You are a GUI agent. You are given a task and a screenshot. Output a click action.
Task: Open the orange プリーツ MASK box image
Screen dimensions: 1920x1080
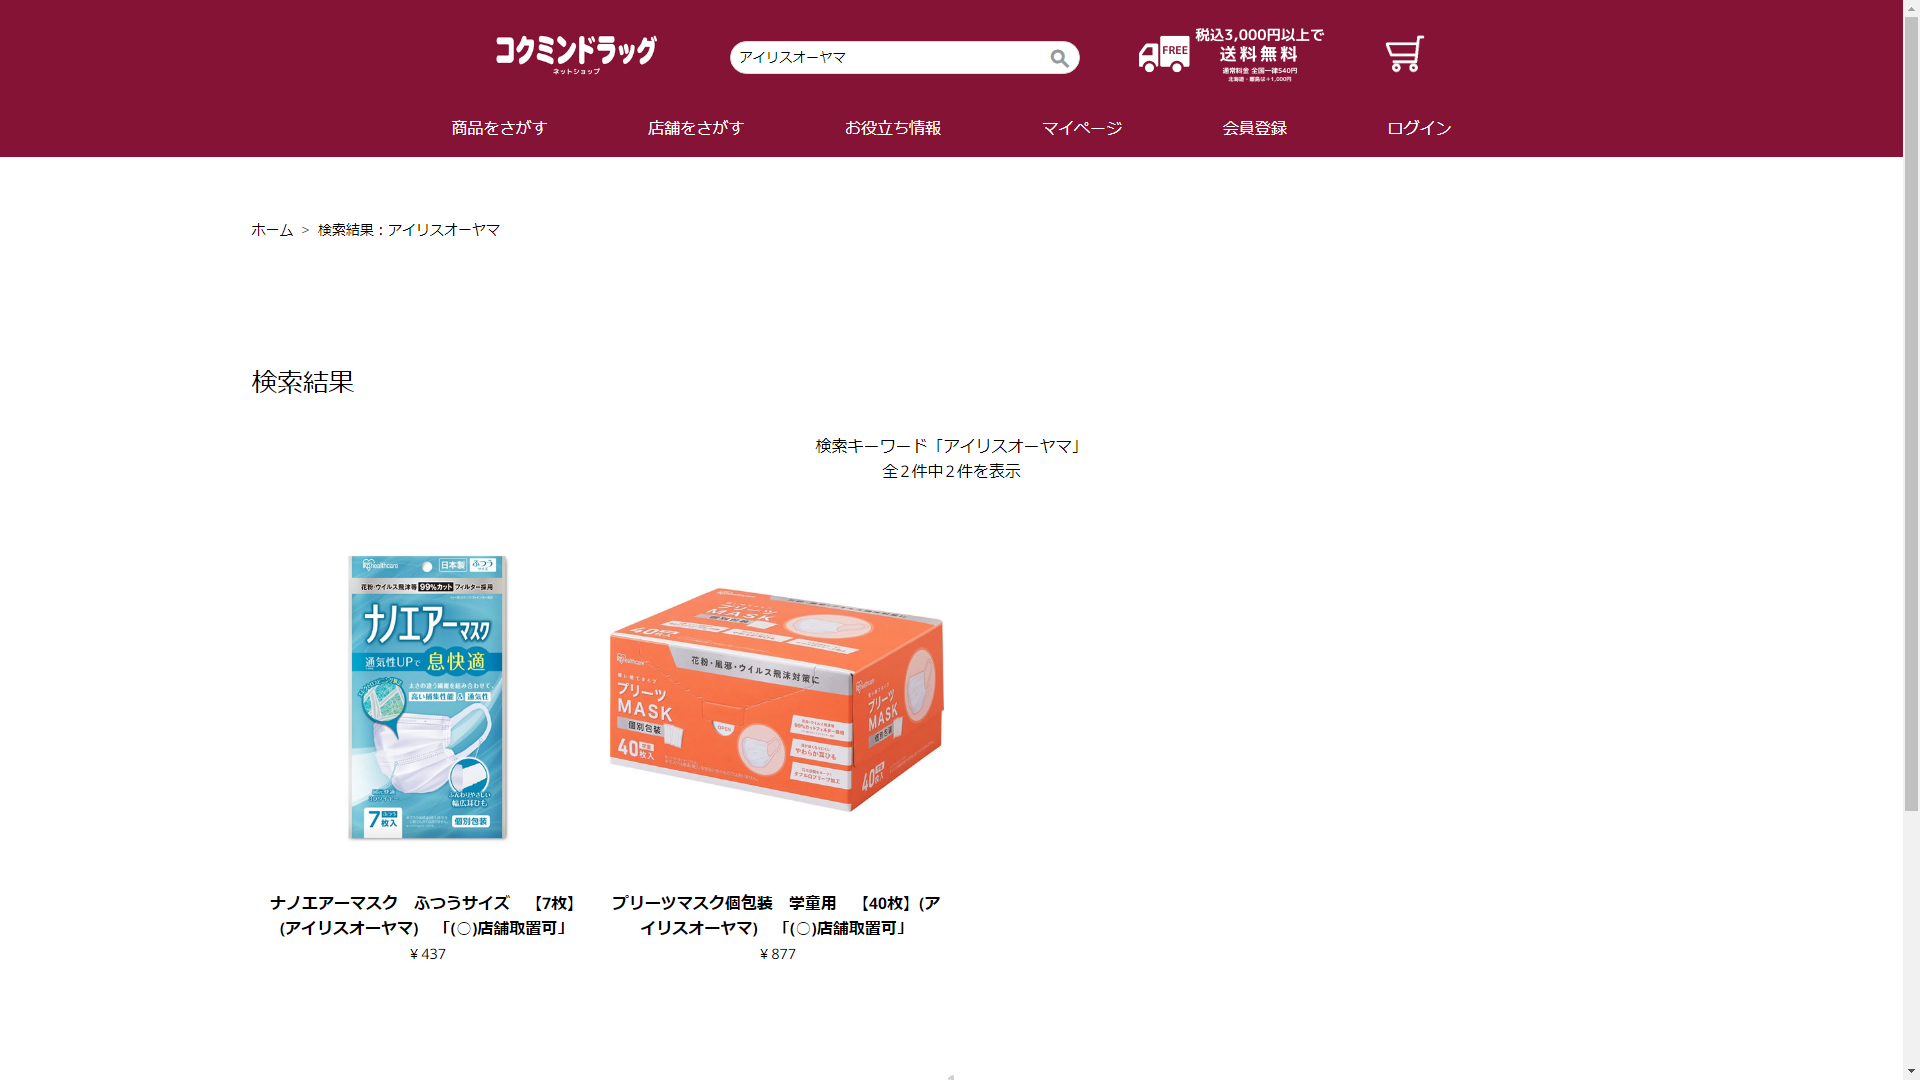tap(777, 697)
